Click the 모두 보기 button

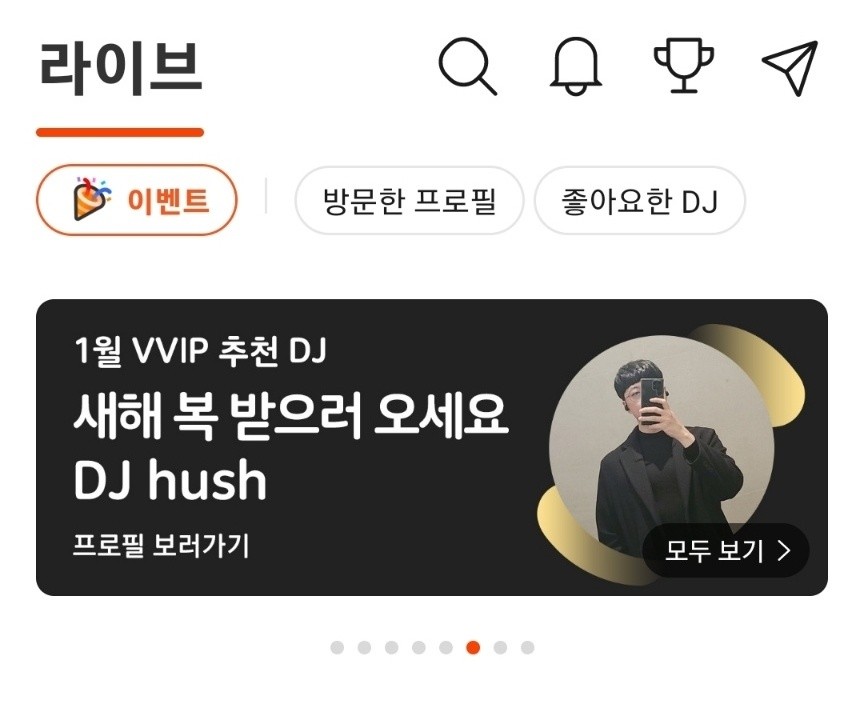click(x=726, y=550)
